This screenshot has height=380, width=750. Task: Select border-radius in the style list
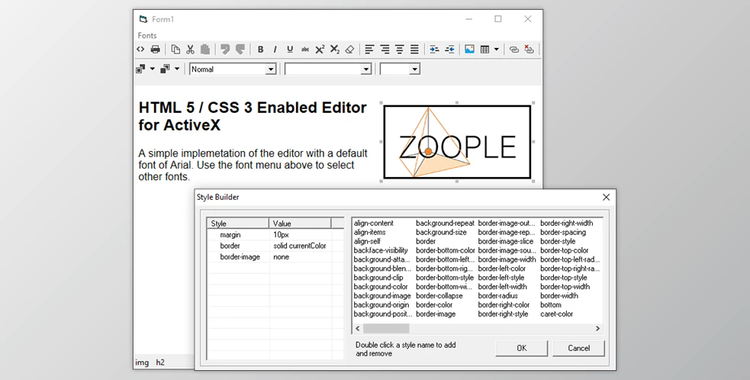498,296
